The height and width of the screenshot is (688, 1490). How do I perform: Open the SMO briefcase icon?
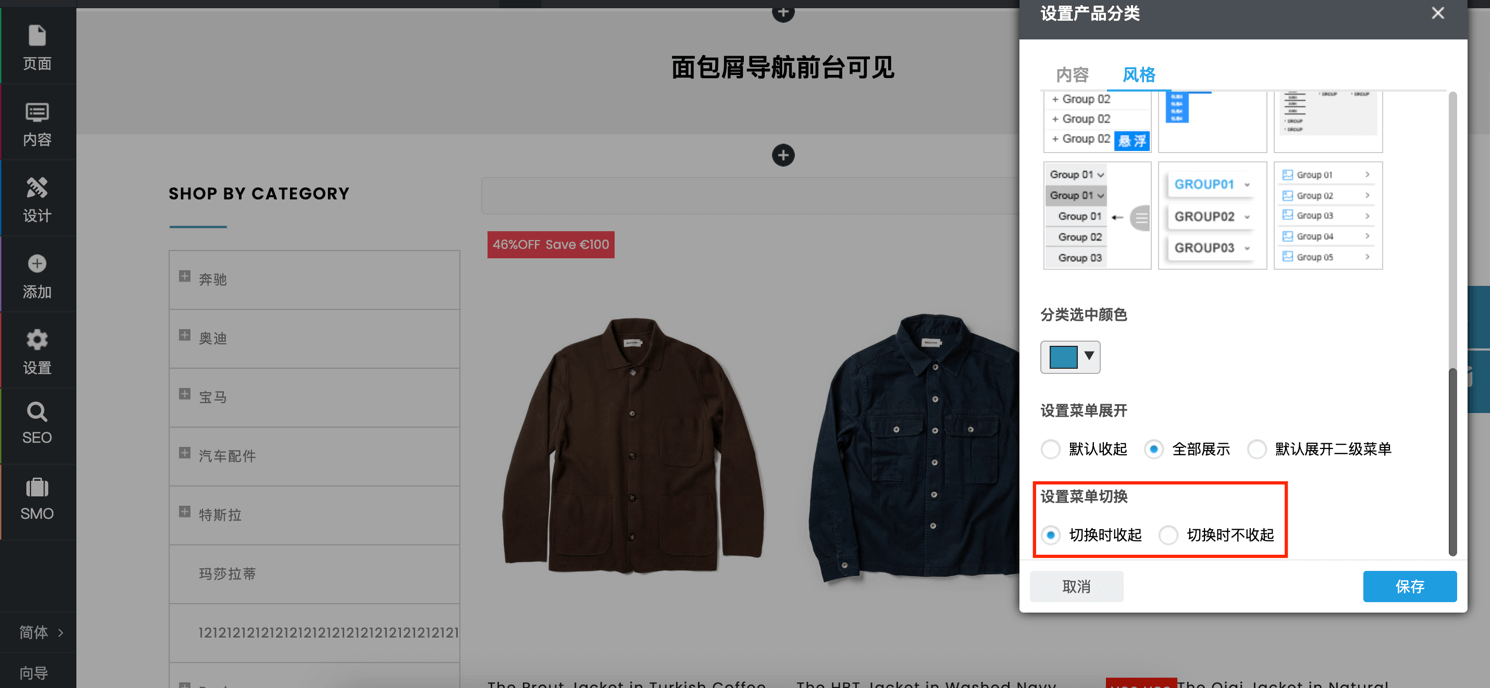37,498
